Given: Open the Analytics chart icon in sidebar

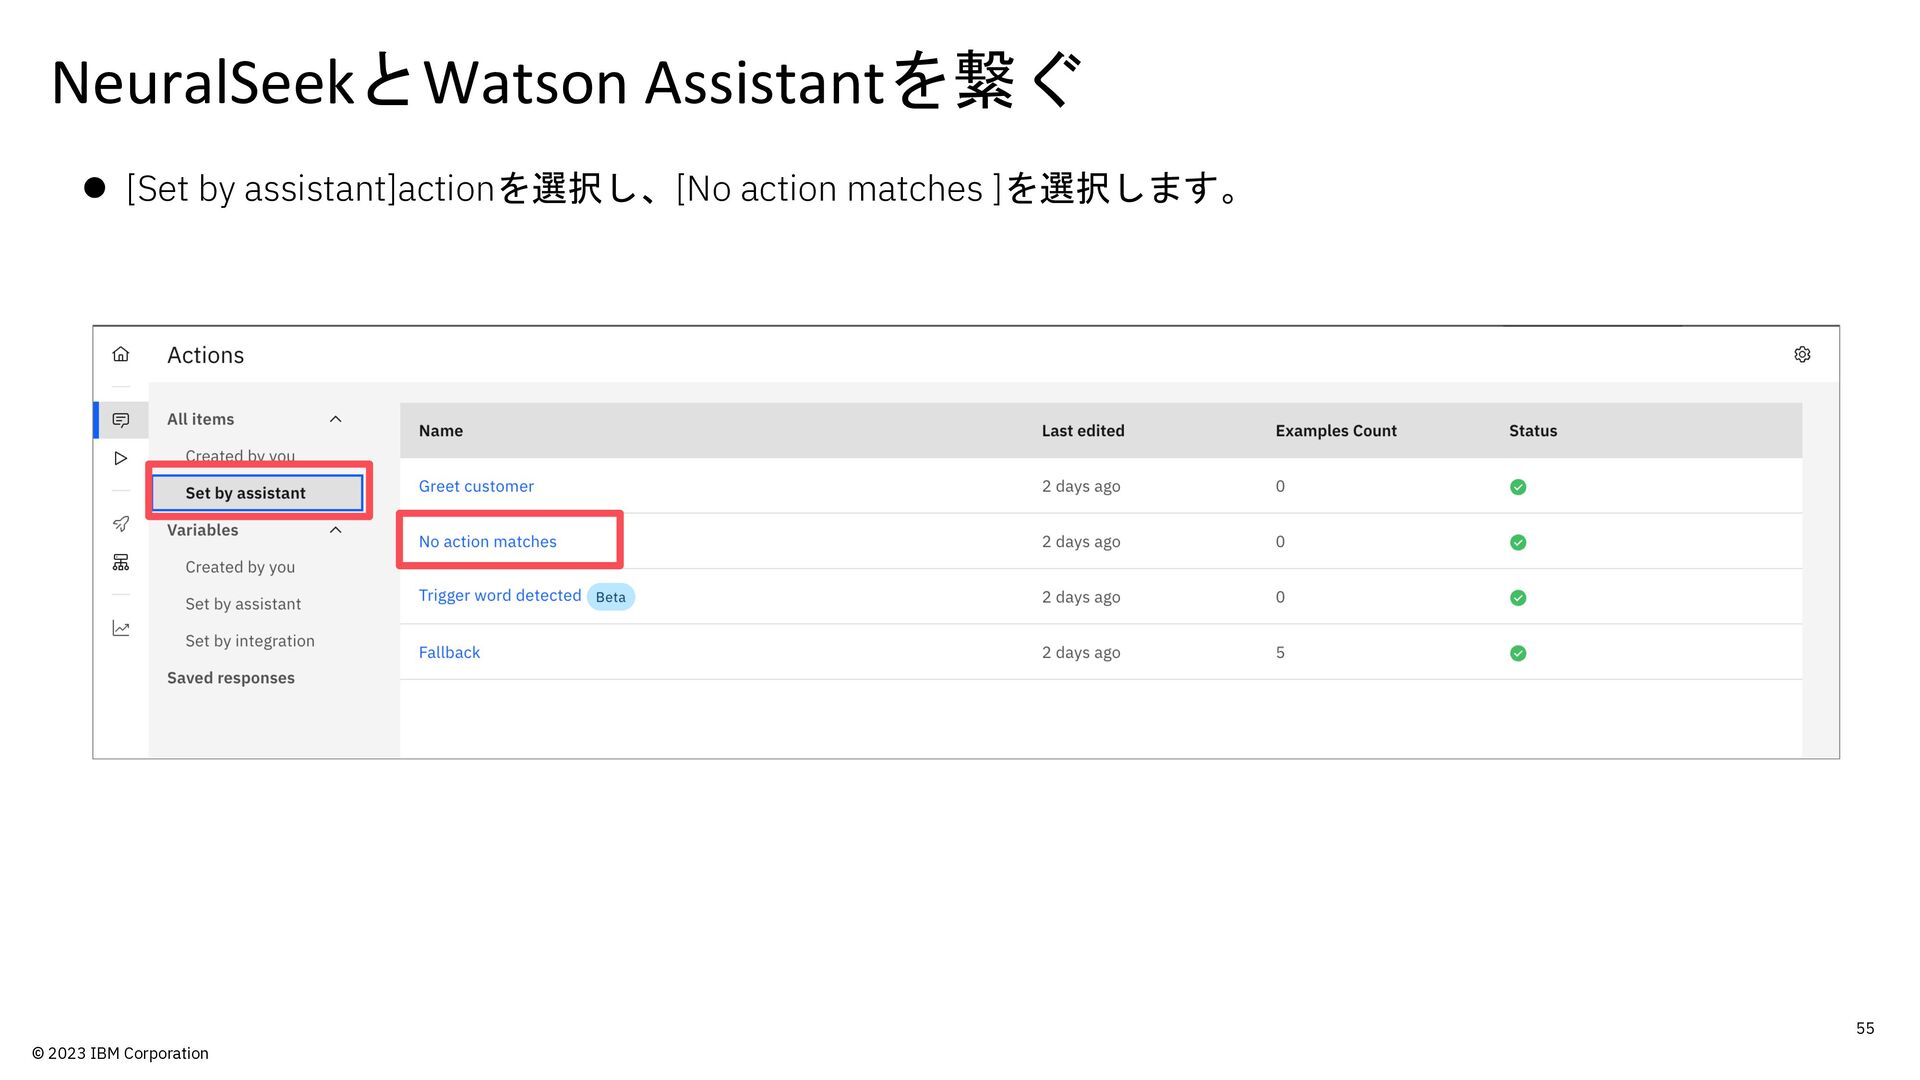Looking at the screenshot, I should 121,628.
